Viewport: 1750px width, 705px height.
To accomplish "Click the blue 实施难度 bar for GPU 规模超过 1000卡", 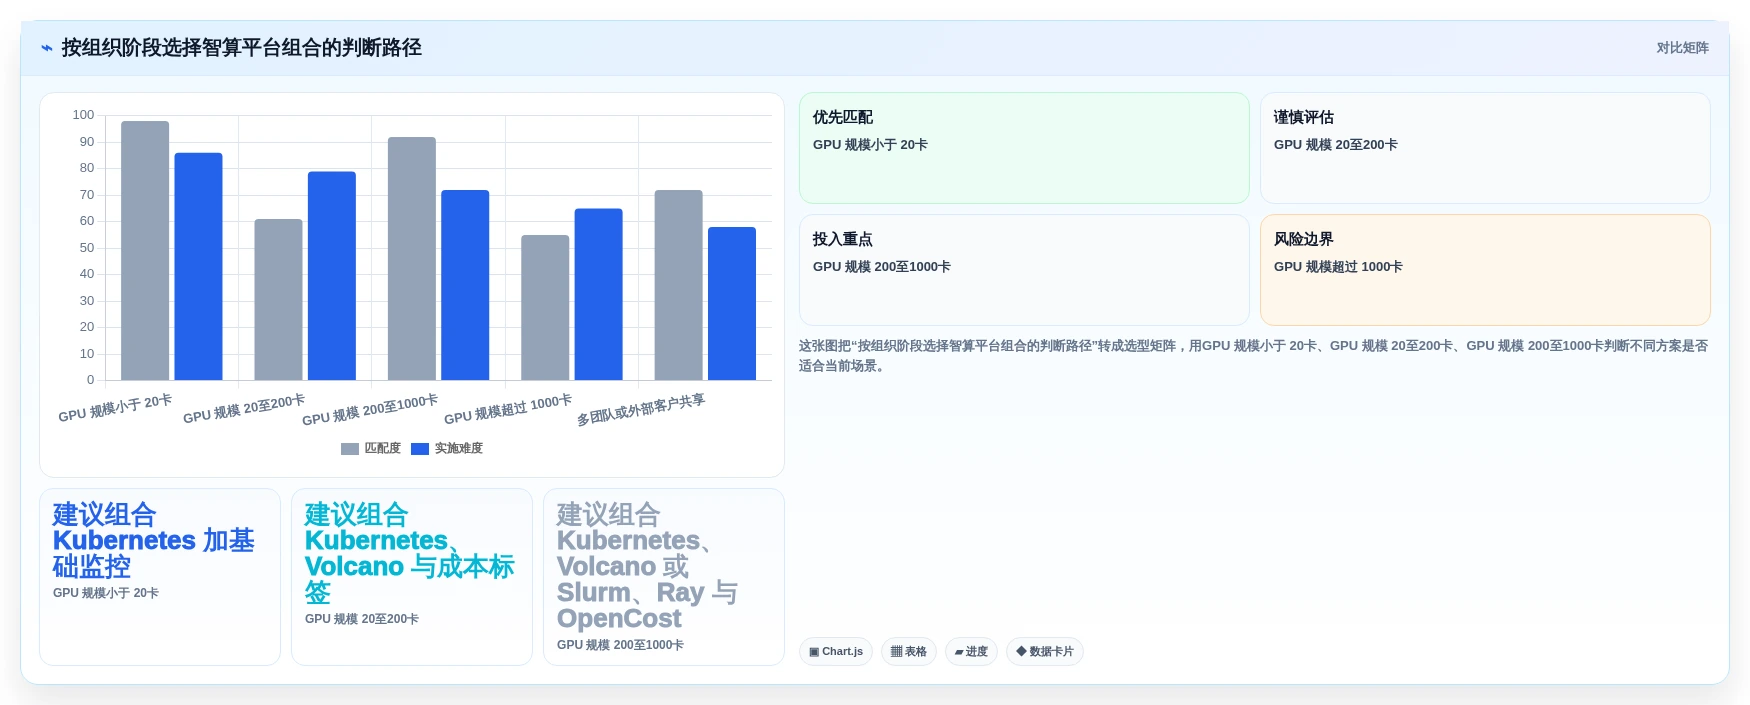I will click(x=598, y=295).
